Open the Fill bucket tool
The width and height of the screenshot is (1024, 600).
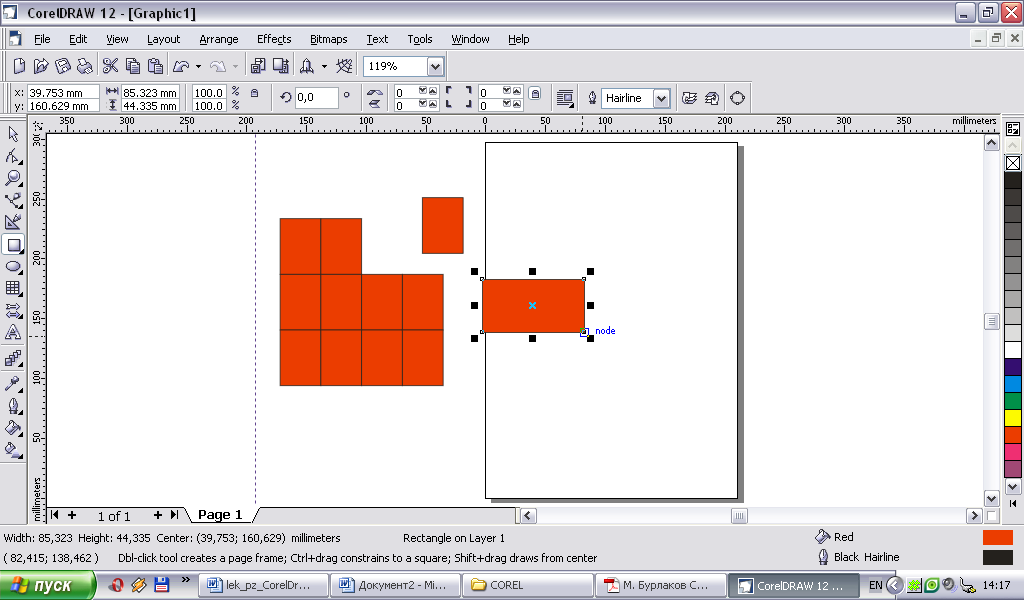(x=13, y=428)
